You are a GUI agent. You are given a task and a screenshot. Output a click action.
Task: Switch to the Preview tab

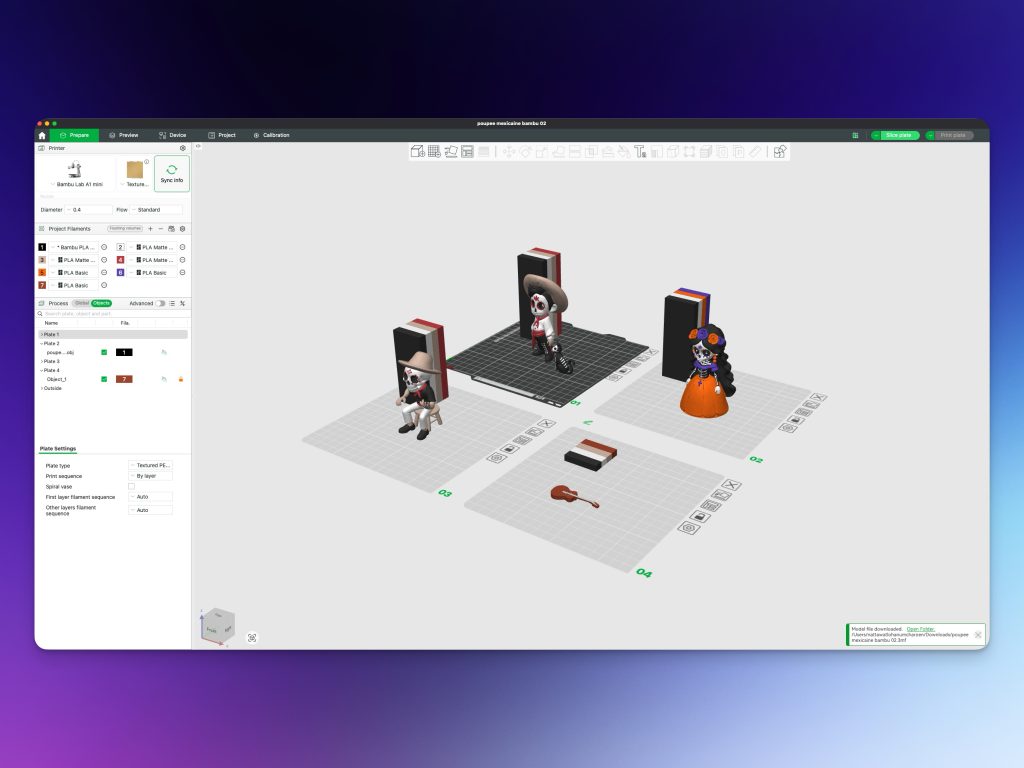coord(124,135)
